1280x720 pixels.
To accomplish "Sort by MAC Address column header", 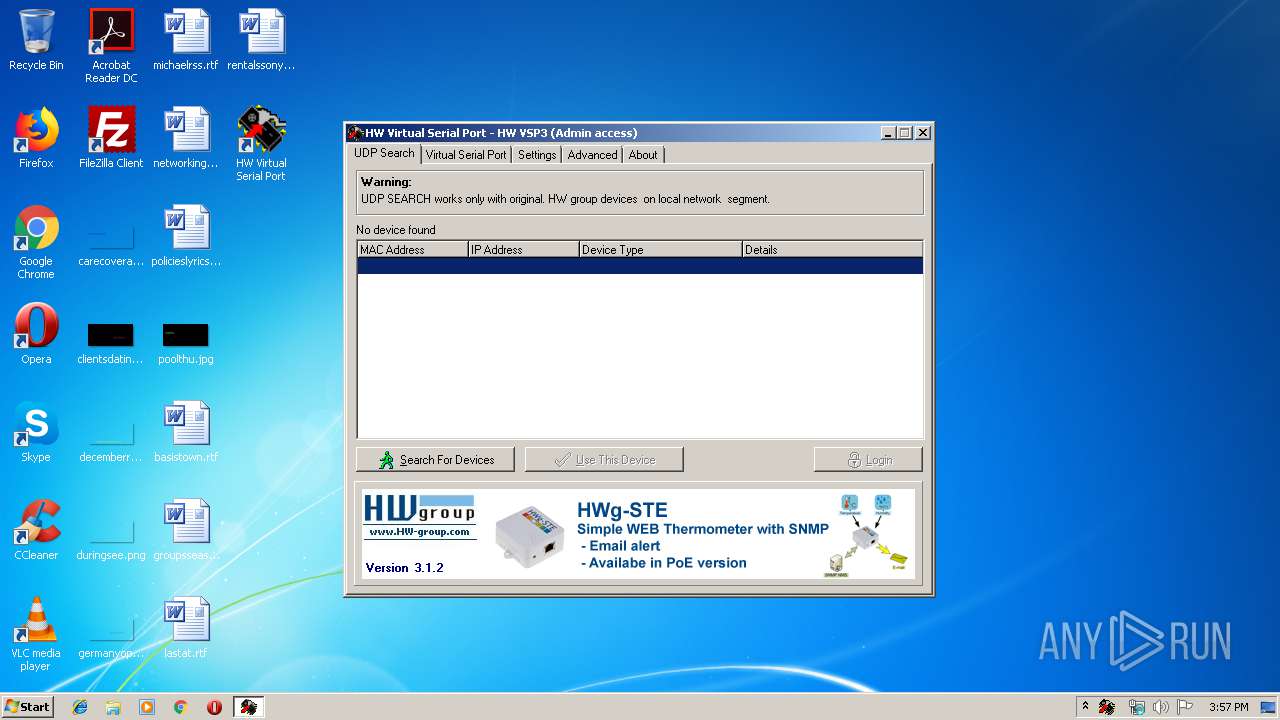I will (x=412, y=250).
